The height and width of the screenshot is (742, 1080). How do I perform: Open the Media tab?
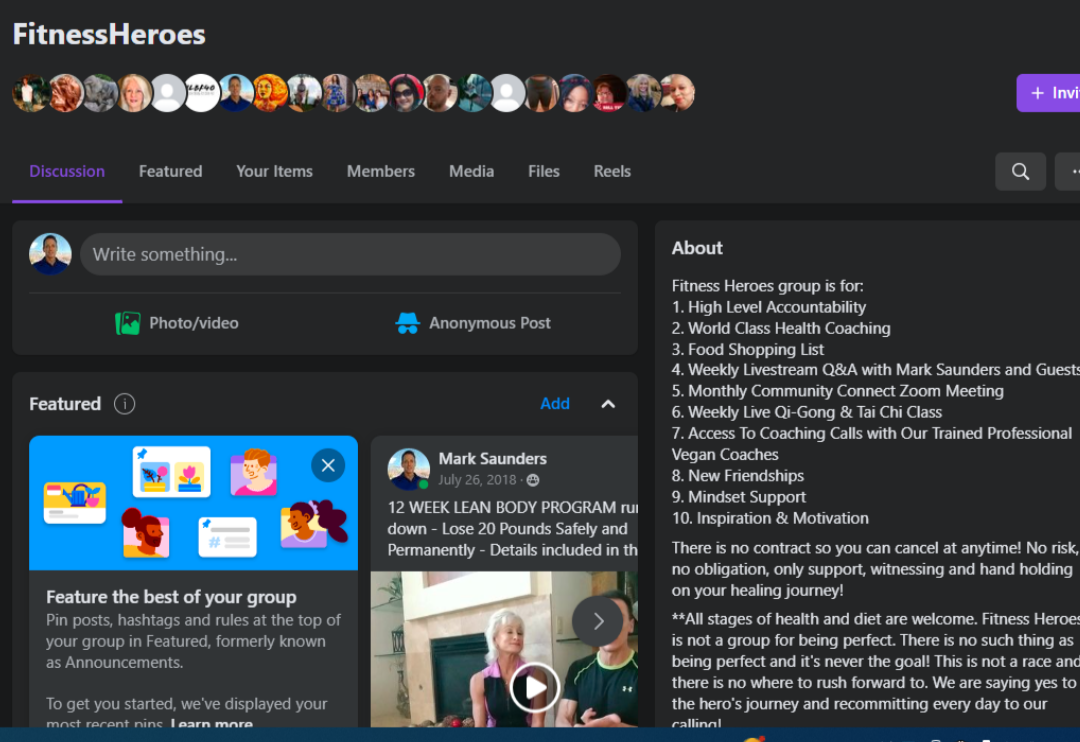[471, 171]
